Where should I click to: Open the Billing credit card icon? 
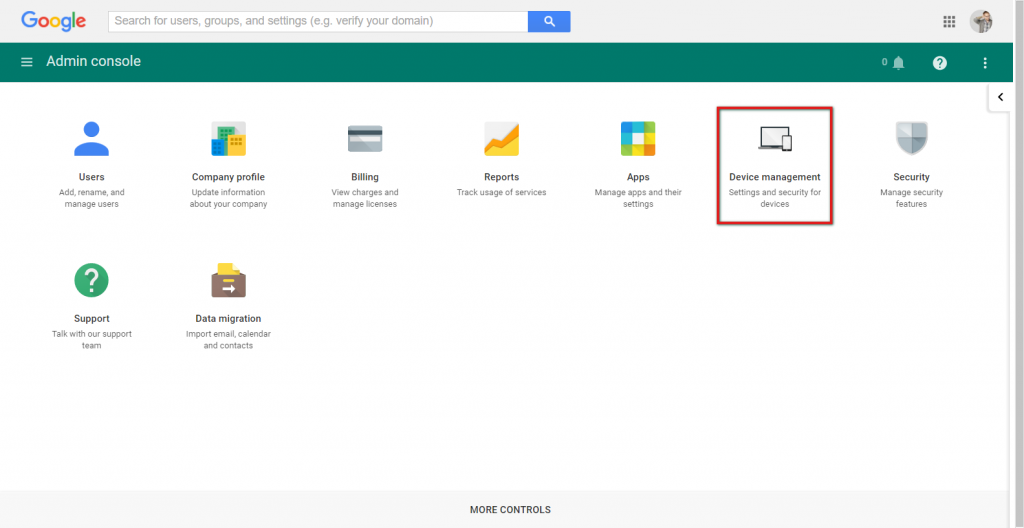click(x=365, y=139)
